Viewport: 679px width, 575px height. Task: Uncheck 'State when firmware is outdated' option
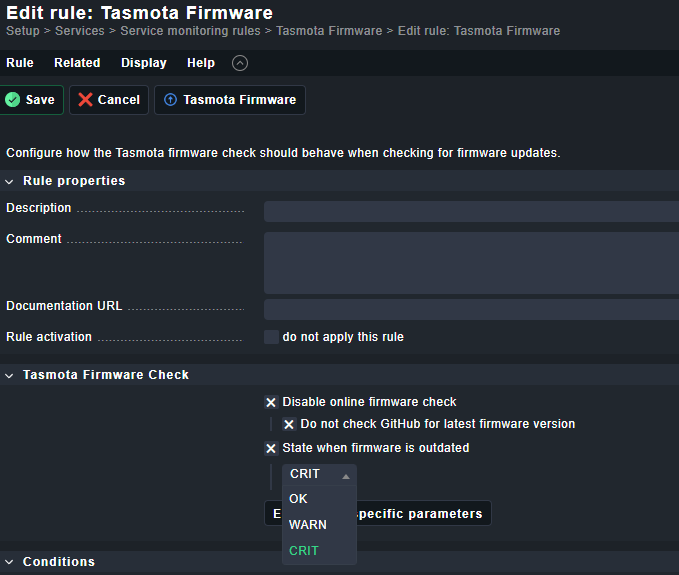tap(271, 448)
